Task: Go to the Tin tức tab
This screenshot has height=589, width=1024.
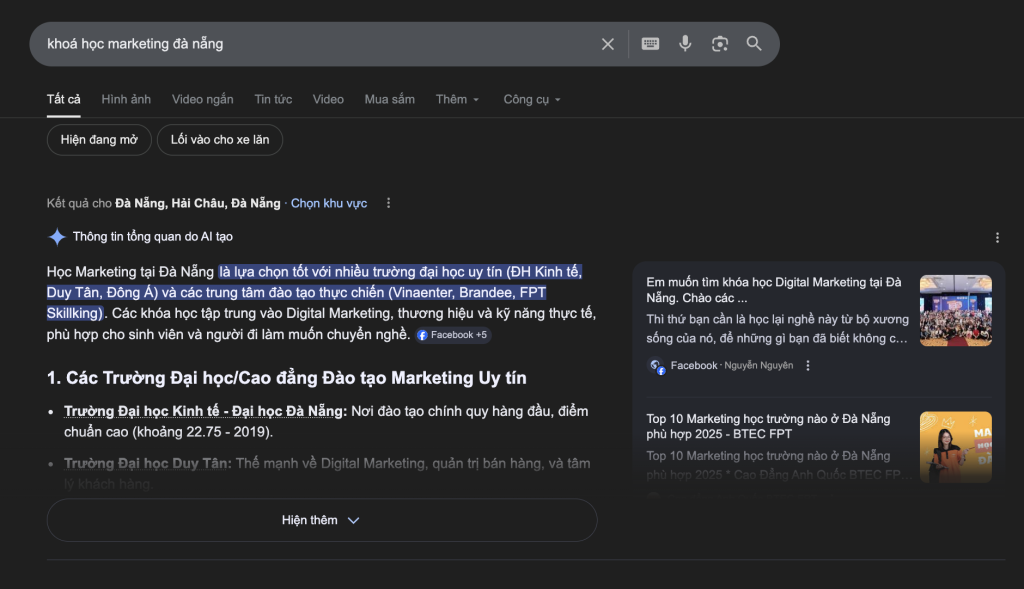Action: tap(273, 99)
